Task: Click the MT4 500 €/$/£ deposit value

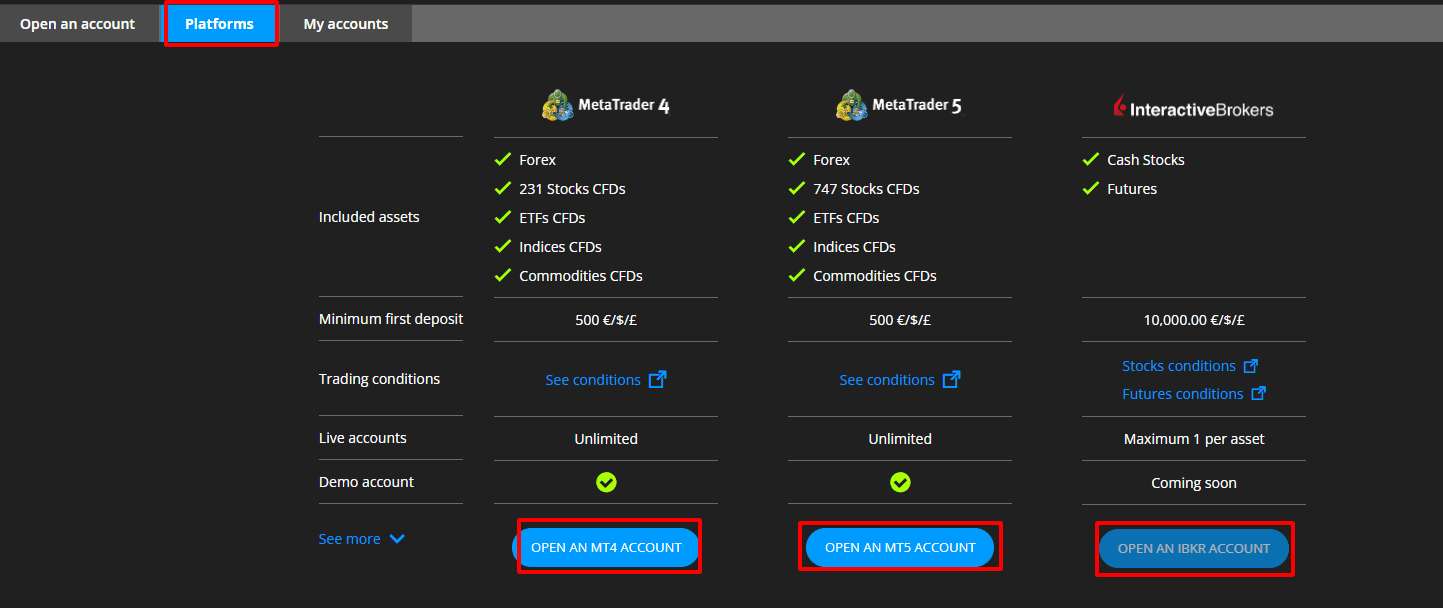Action: (606, 320)
